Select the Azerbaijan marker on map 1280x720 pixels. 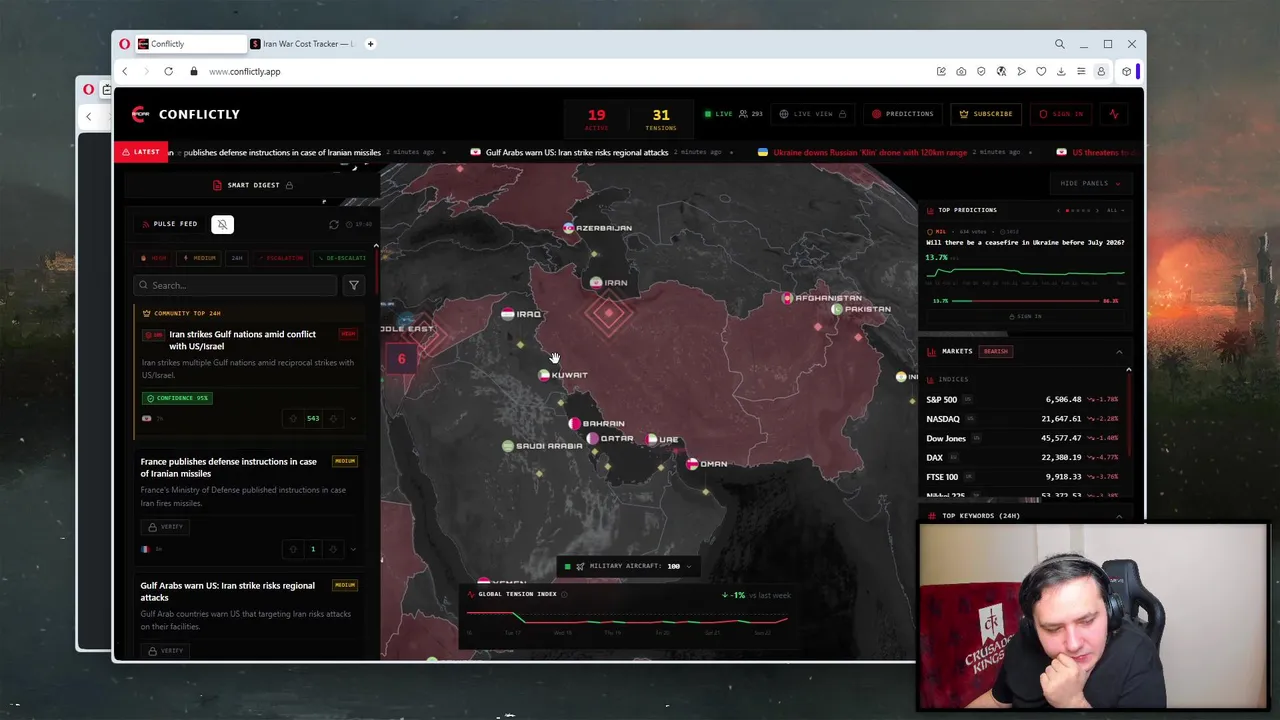point(598,228)
